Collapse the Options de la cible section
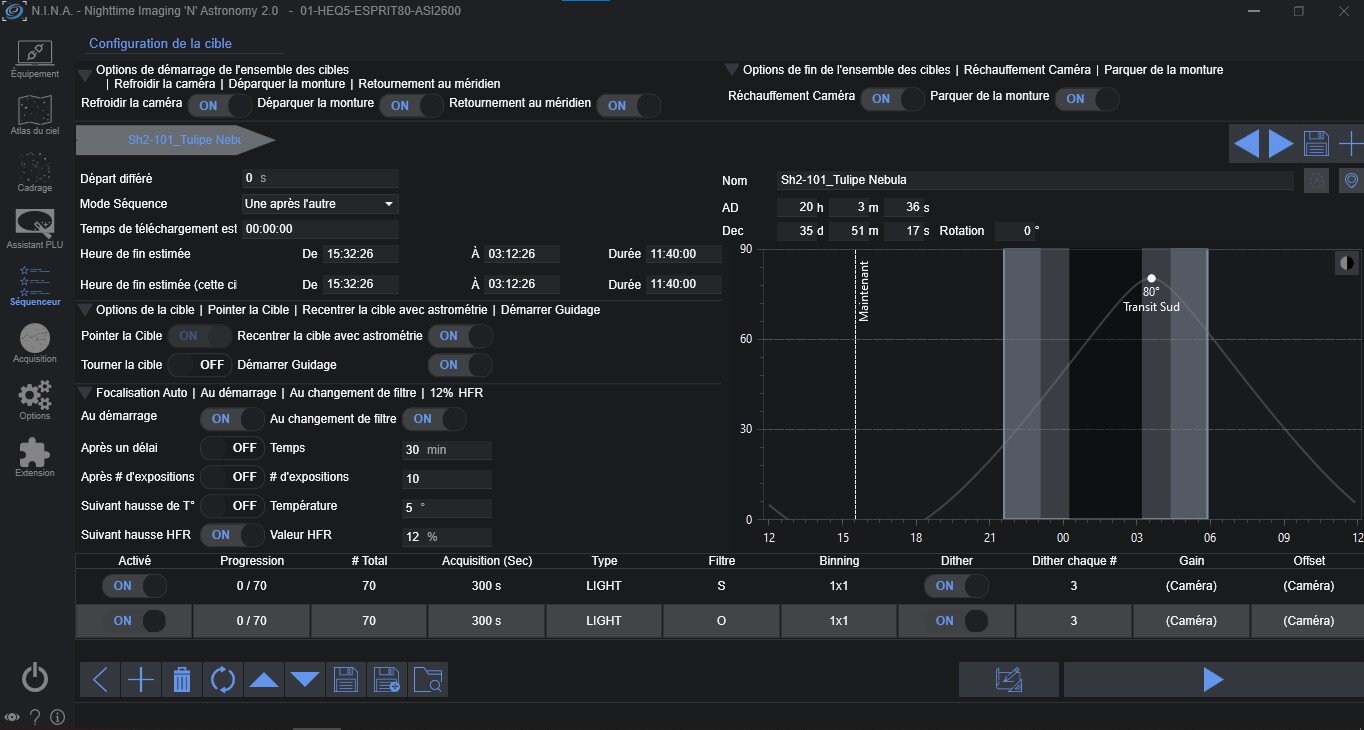 [86, 310]
